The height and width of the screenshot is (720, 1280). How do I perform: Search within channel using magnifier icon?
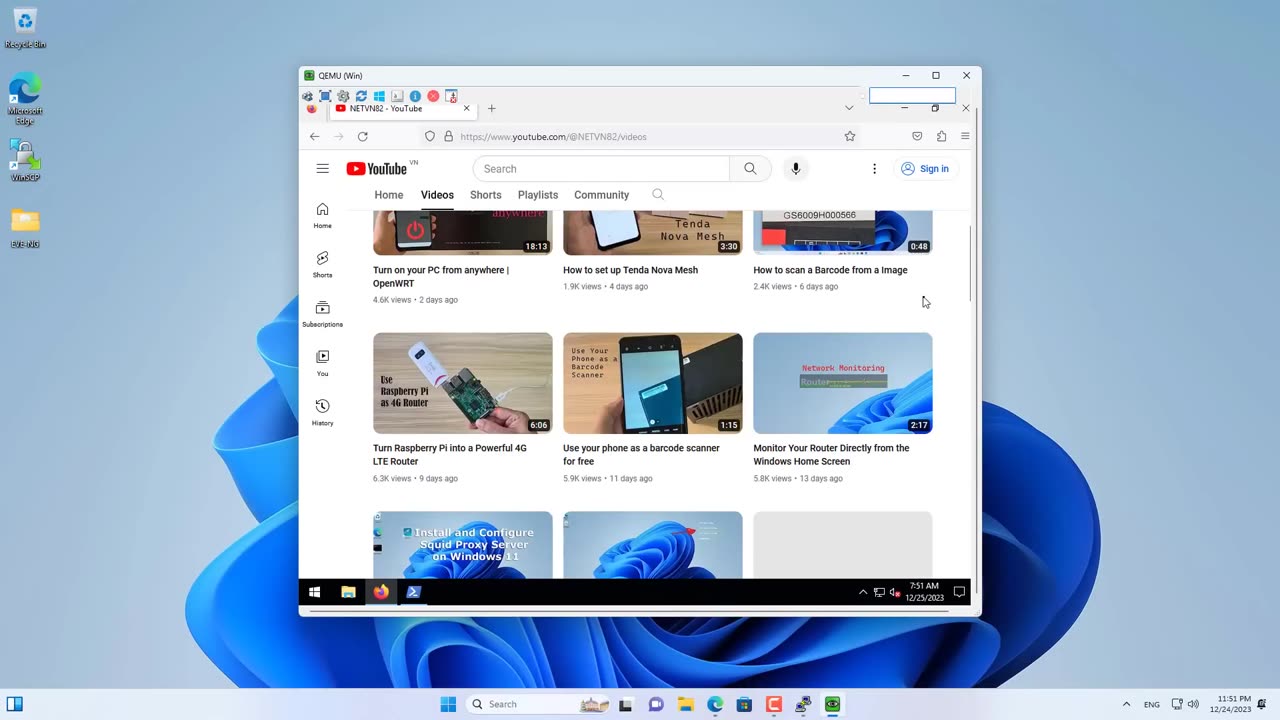tap(658, 195)
